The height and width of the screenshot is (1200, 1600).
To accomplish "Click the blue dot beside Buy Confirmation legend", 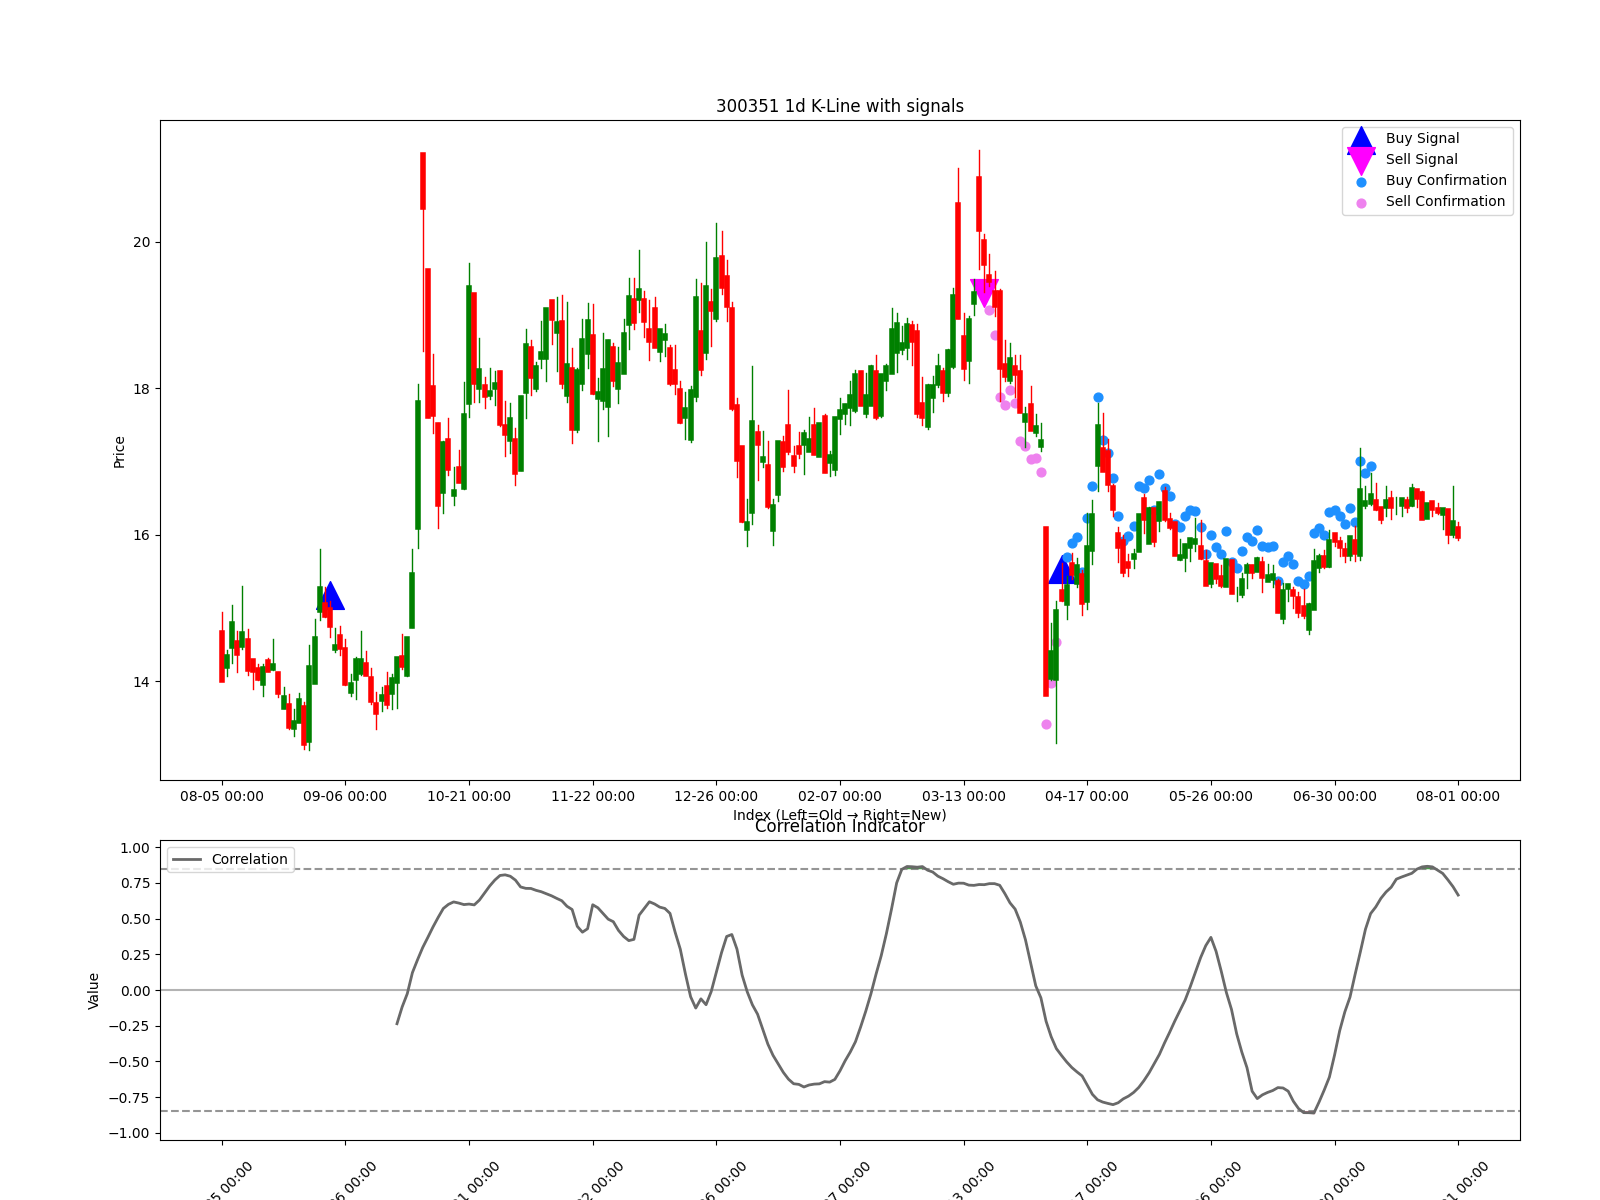I will pyautogui.click(x=1361, y=182).
